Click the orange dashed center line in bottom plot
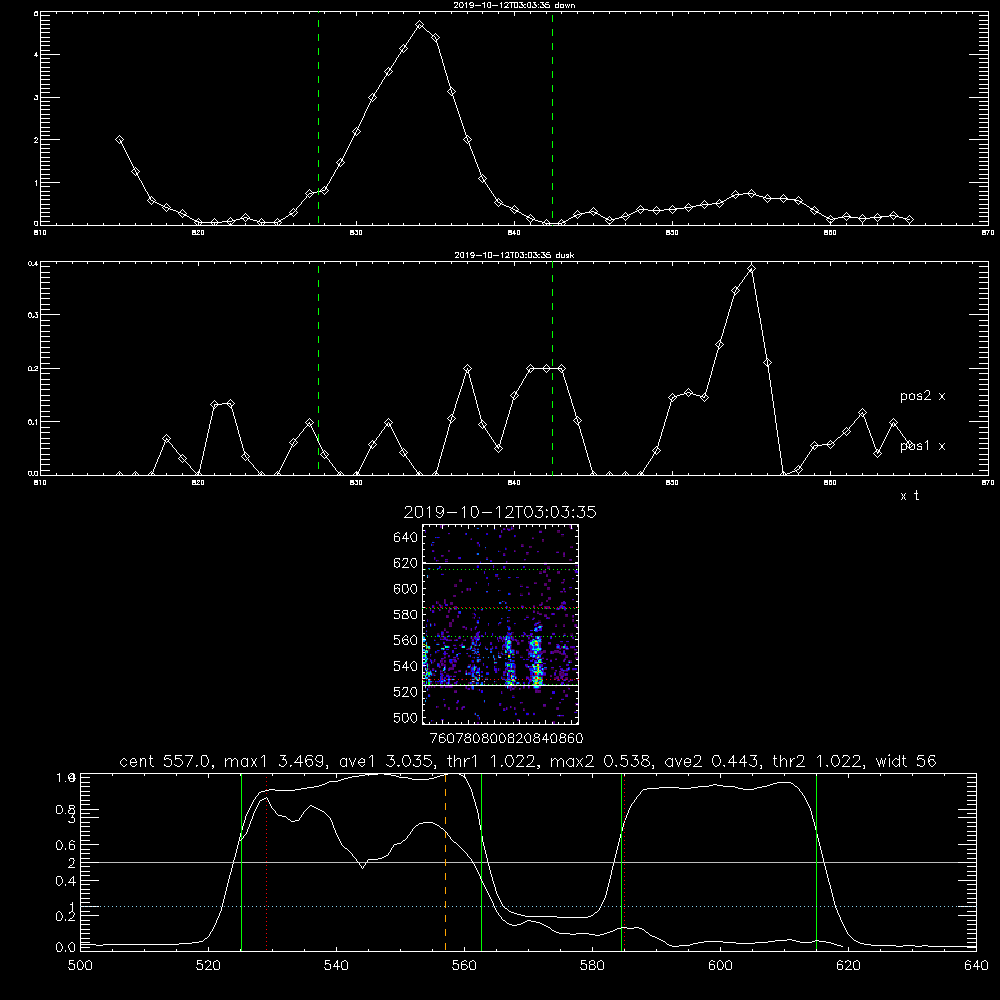 (445, 862)
